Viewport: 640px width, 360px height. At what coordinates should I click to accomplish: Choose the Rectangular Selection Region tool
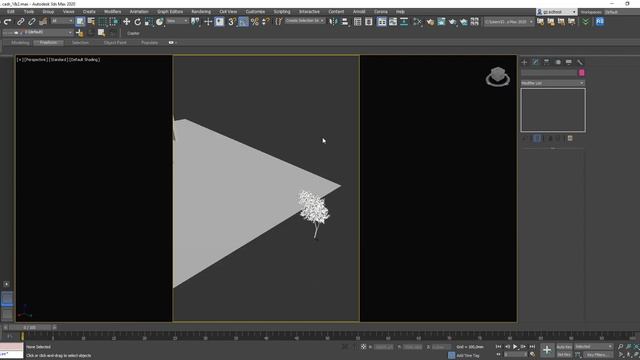click(102, 22)
